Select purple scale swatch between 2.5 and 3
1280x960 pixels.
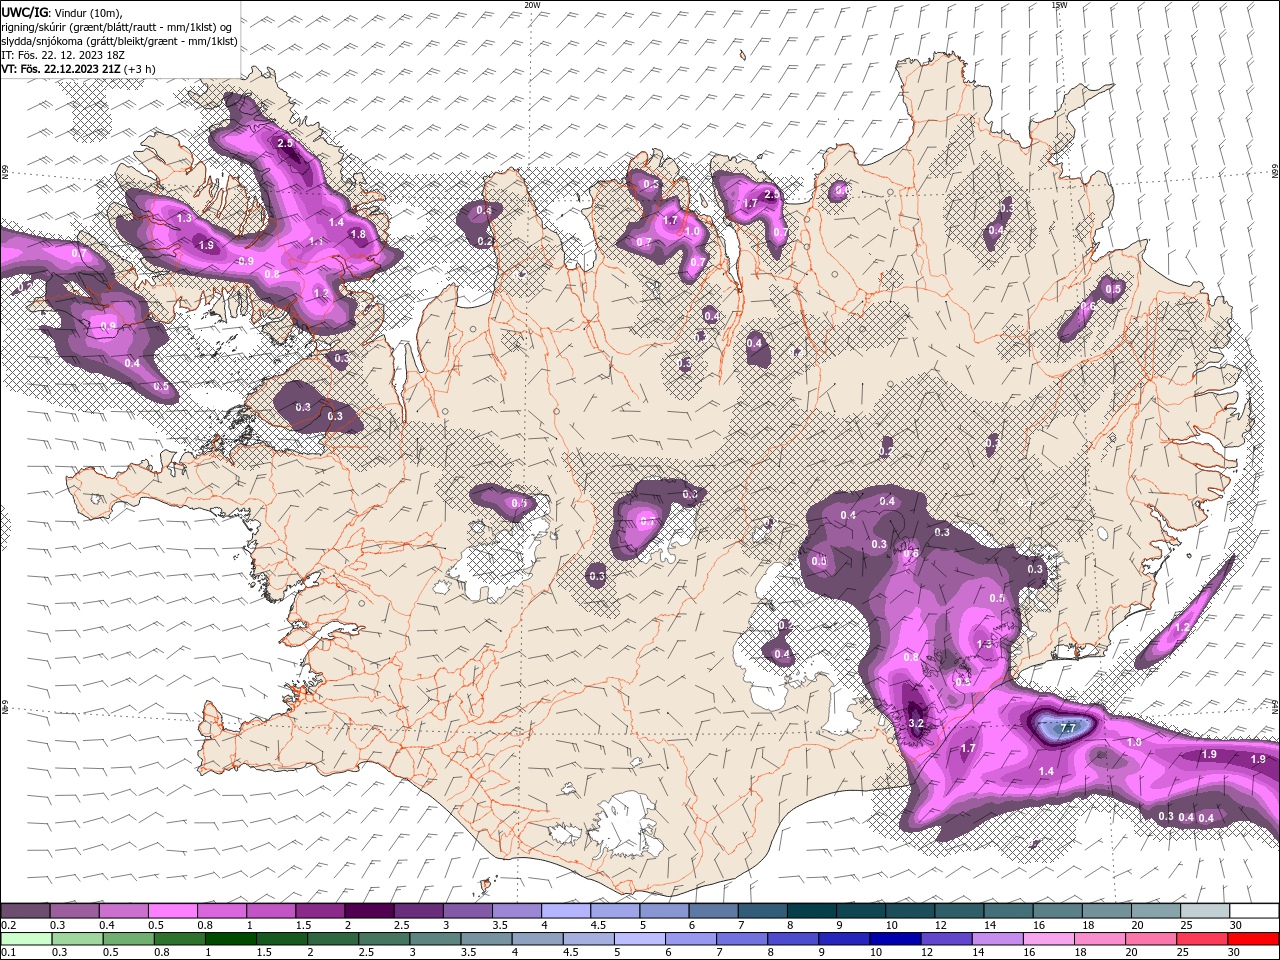(418, 911)
